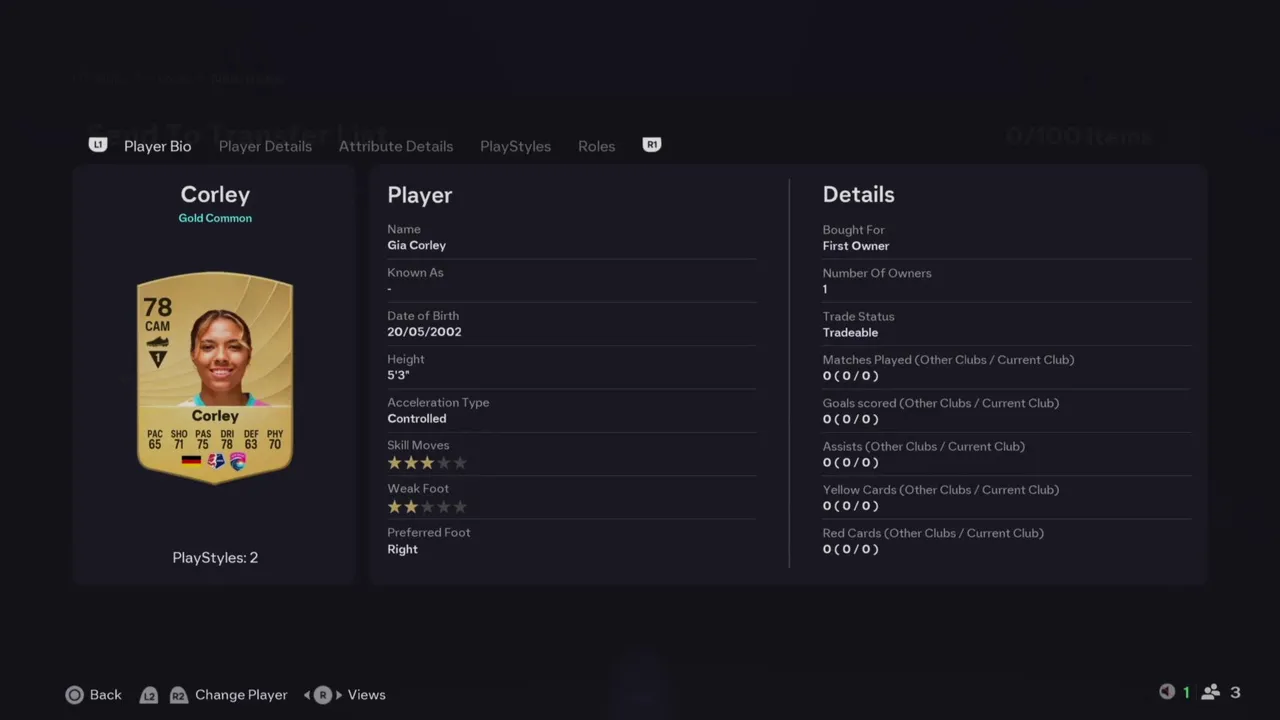Screen dimensions: 1280x720
Task: Click the Germany flag on the card
Action: pos(191,461)
